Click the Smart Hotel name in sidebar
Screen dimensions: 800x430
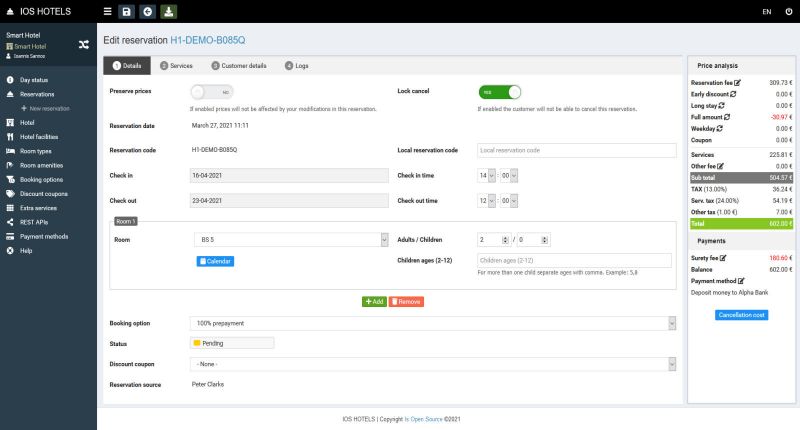point(23,35)
